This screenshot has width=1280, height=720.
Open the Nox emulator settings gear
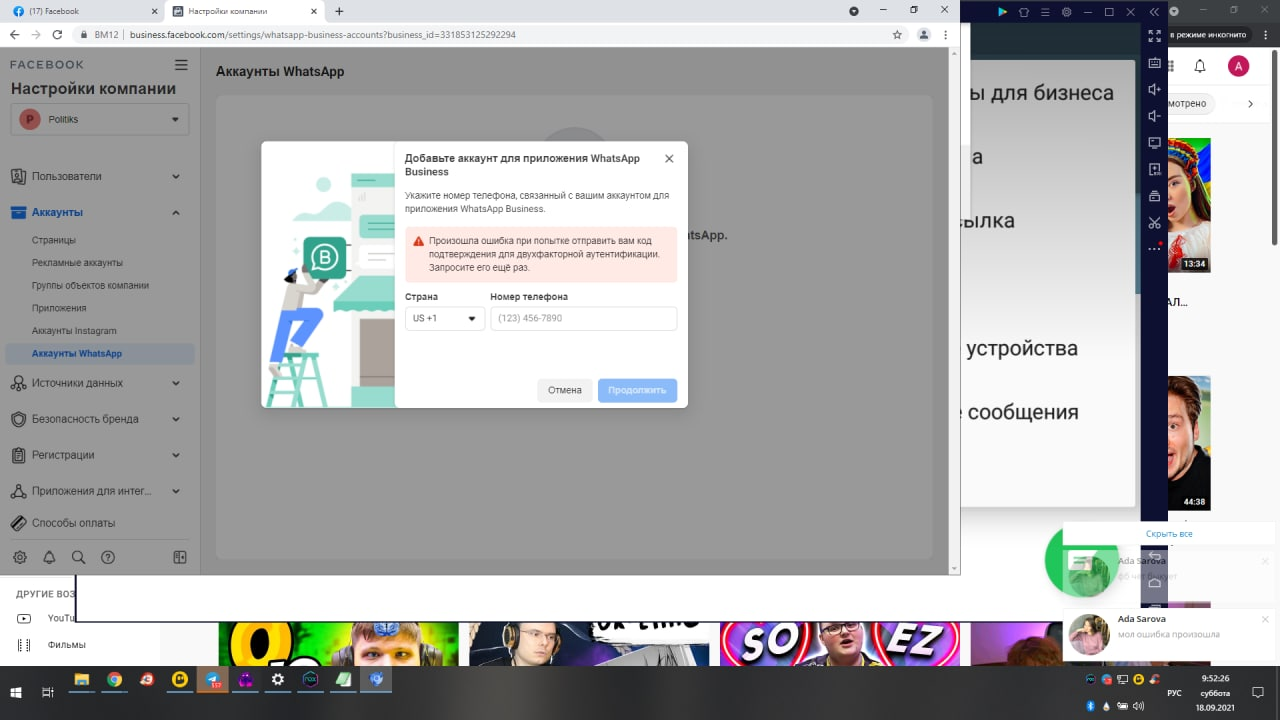tap(1067, 12)
